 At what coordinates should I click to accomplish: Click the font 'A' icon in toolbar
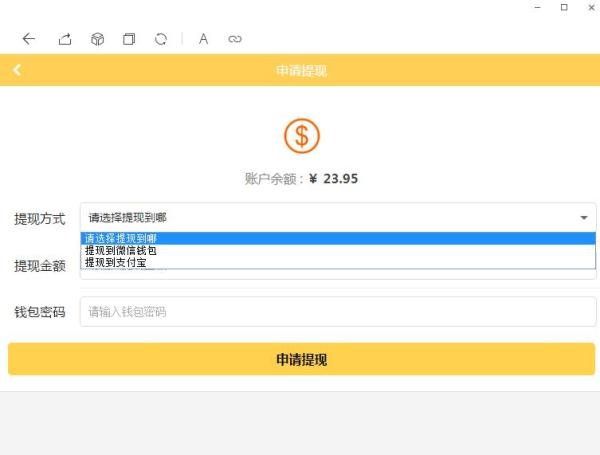click(204, 39)
